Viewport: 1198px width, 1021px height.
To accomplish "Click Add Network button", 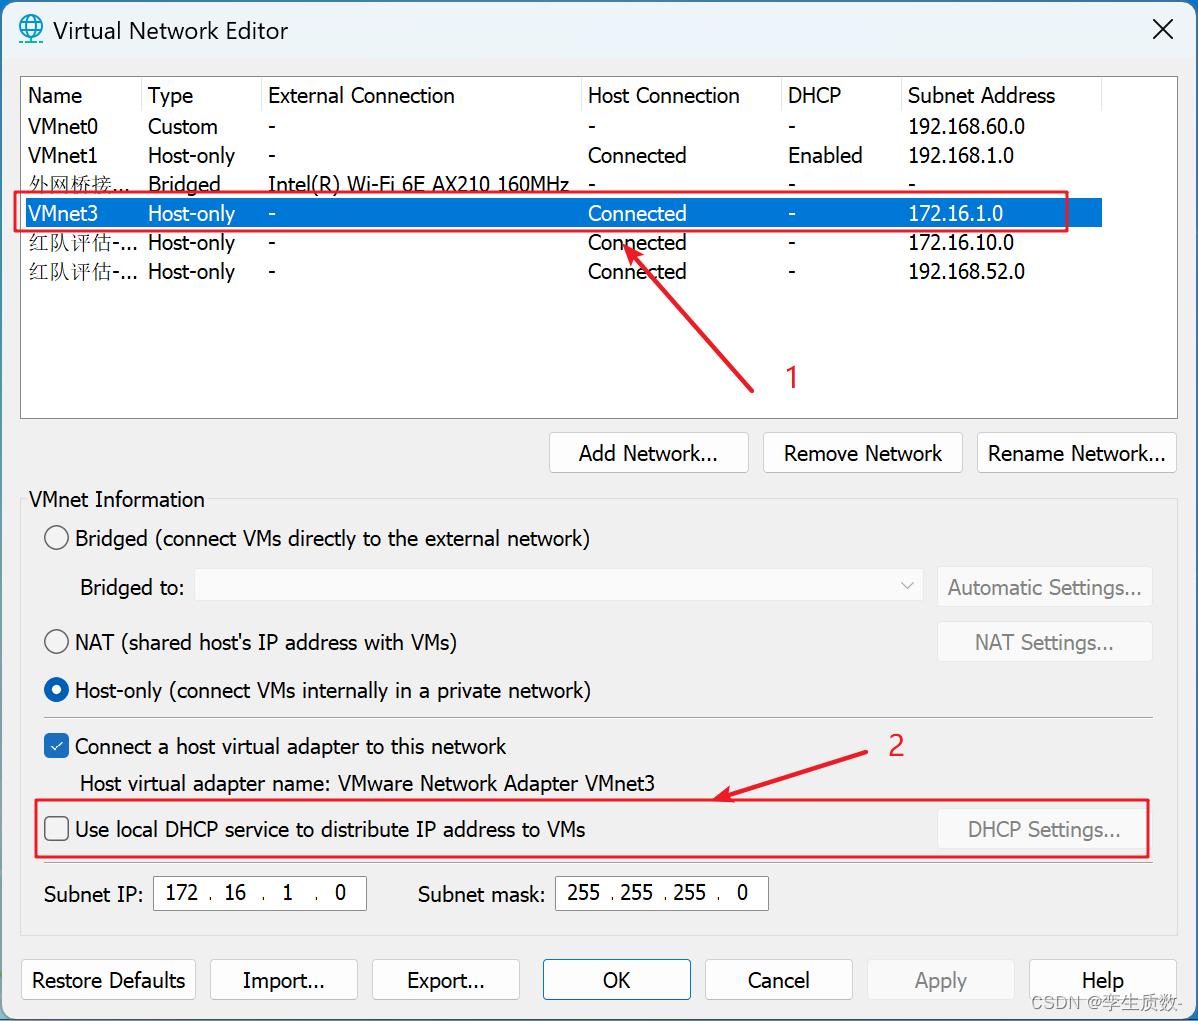I will click(648, 453).
